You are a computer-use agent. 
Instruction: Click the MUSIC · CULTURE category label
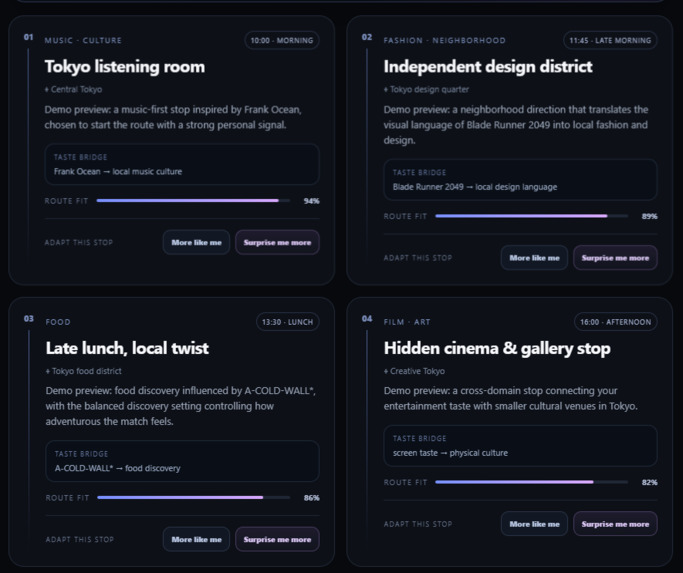[83, 40]
